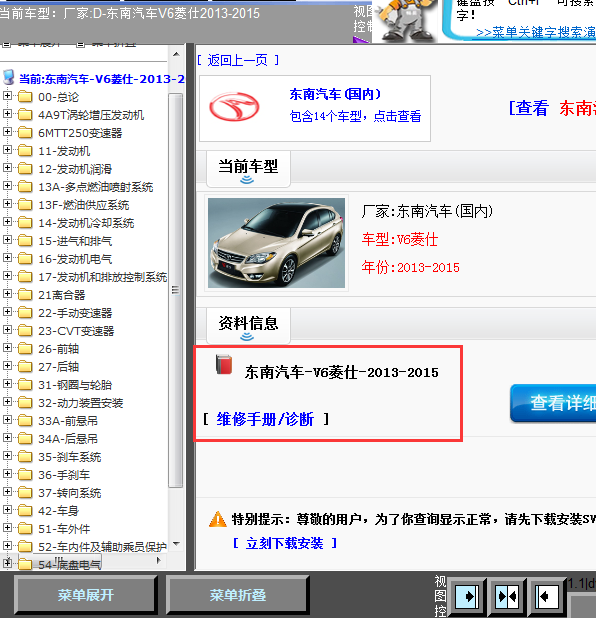Open the 16-发动机电气 folder icon
596x618 pixels.
click(25, 259)
